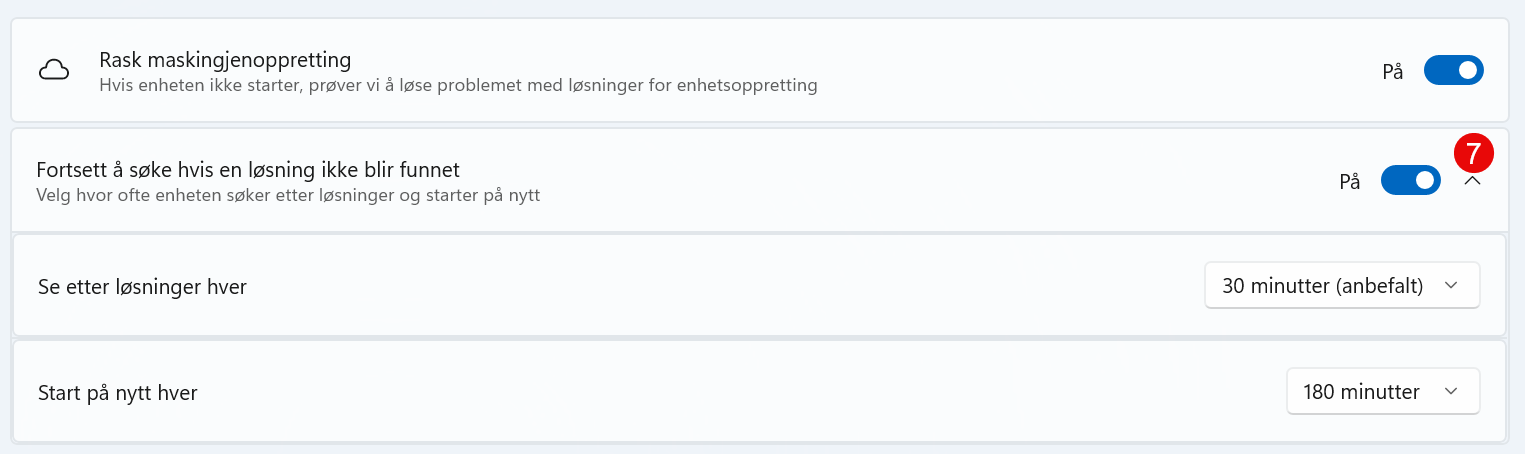Open the 30 minutter (anbefalt) dropdown
This screenshot has height=454, width=1525.
(1342, 286)
